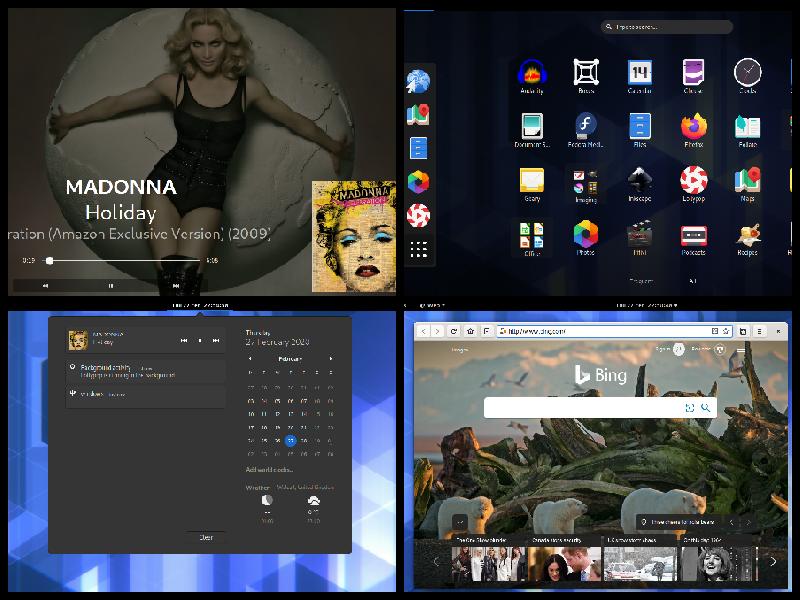This screenshot has width=800, height=600.
Task: Go to browser home page
Action: coord(470,331)
